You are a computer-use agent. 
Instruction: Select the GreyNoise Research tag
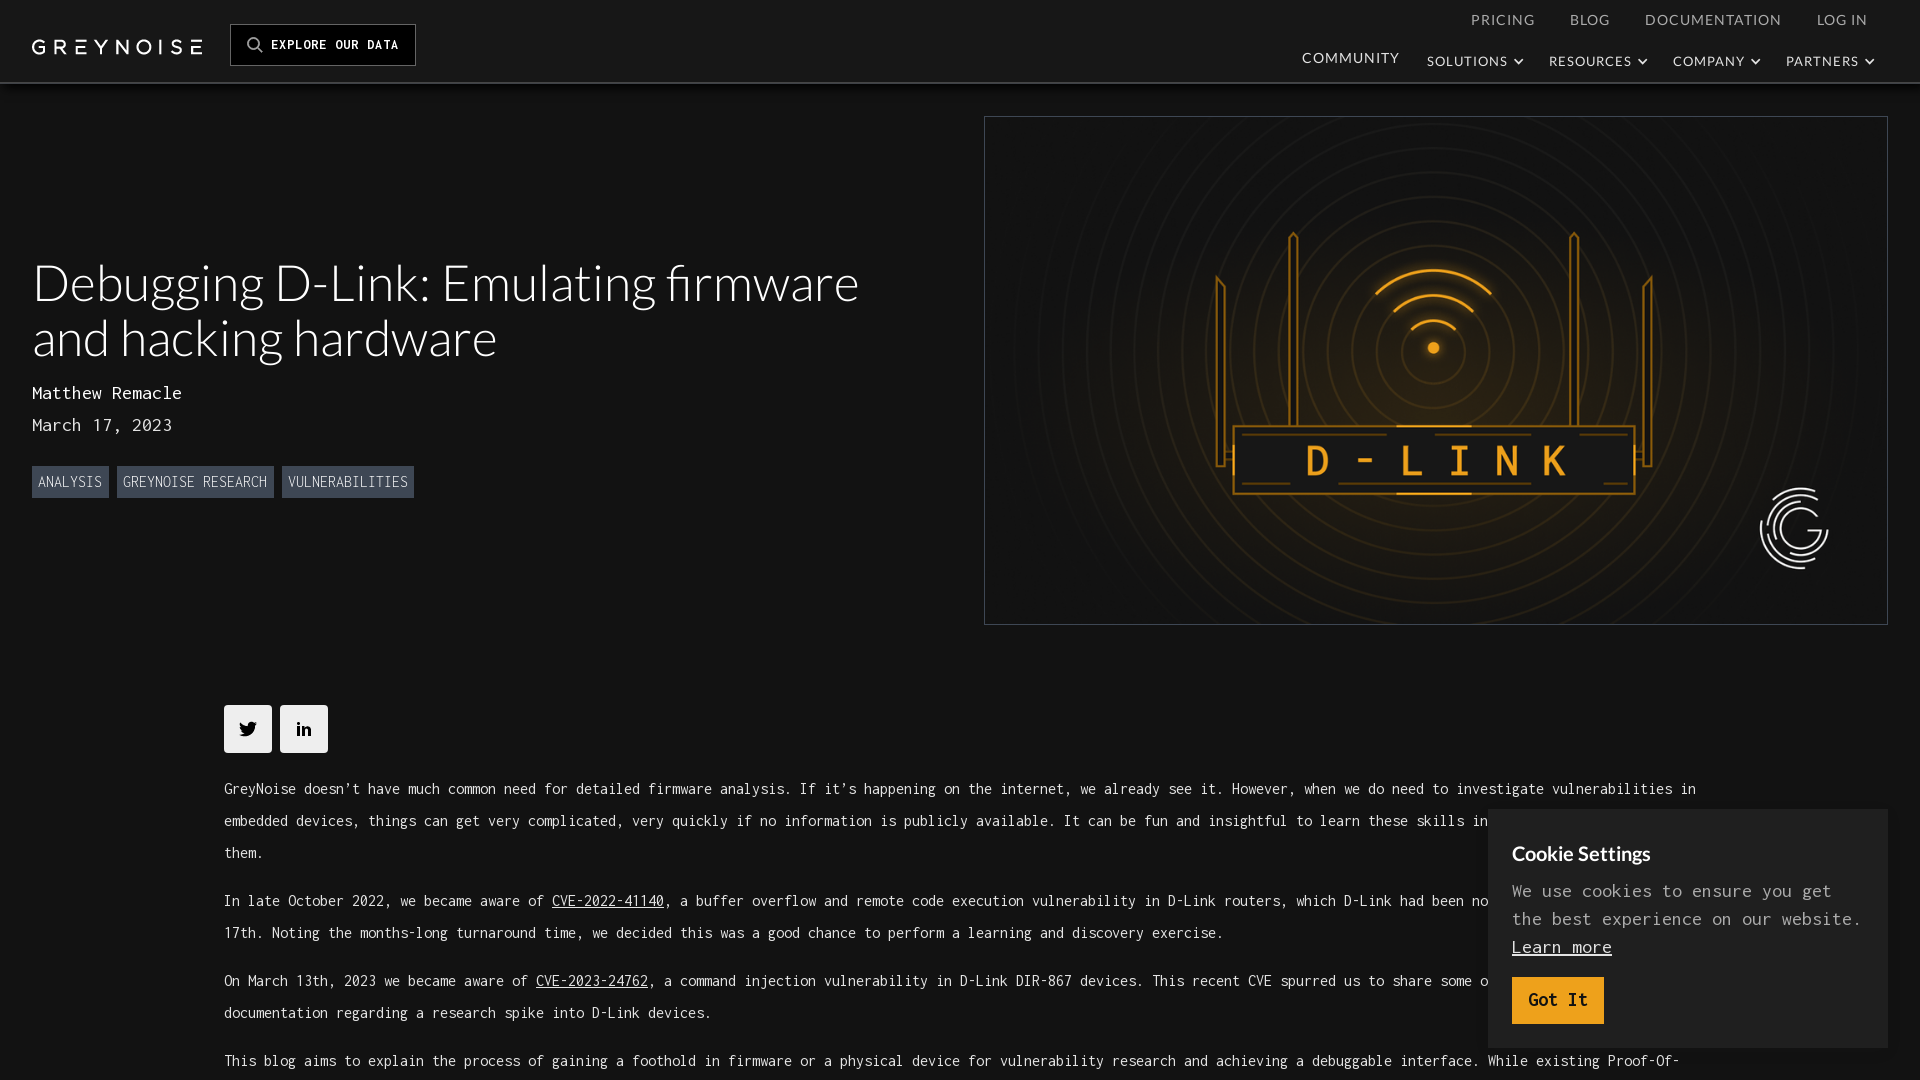[195, 482]
